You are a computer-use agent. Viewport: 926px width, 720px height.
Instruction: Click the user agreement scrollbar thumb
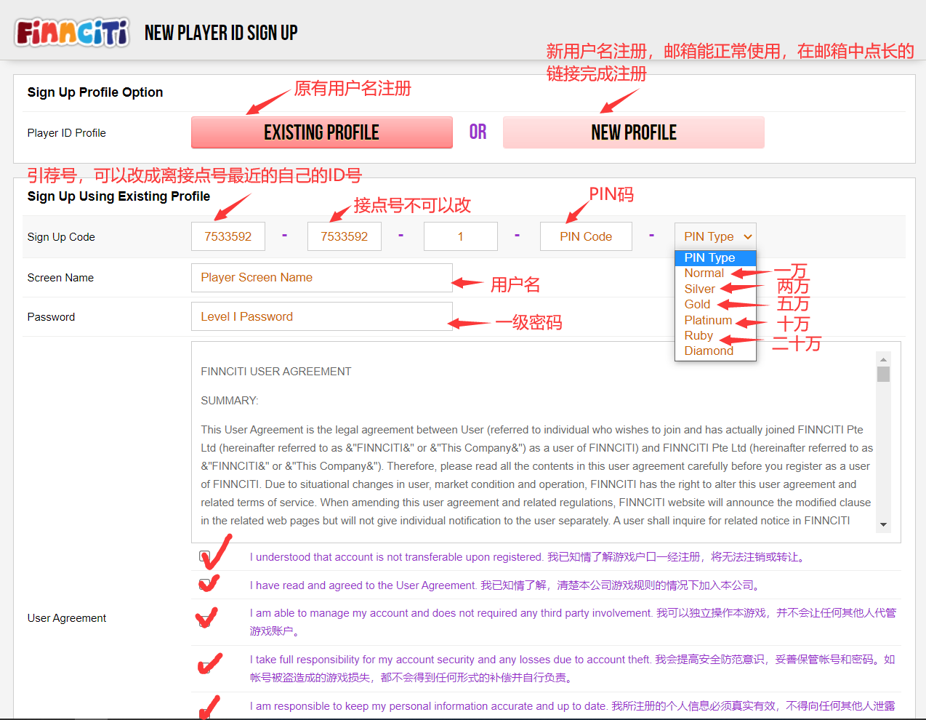(883, 374)
